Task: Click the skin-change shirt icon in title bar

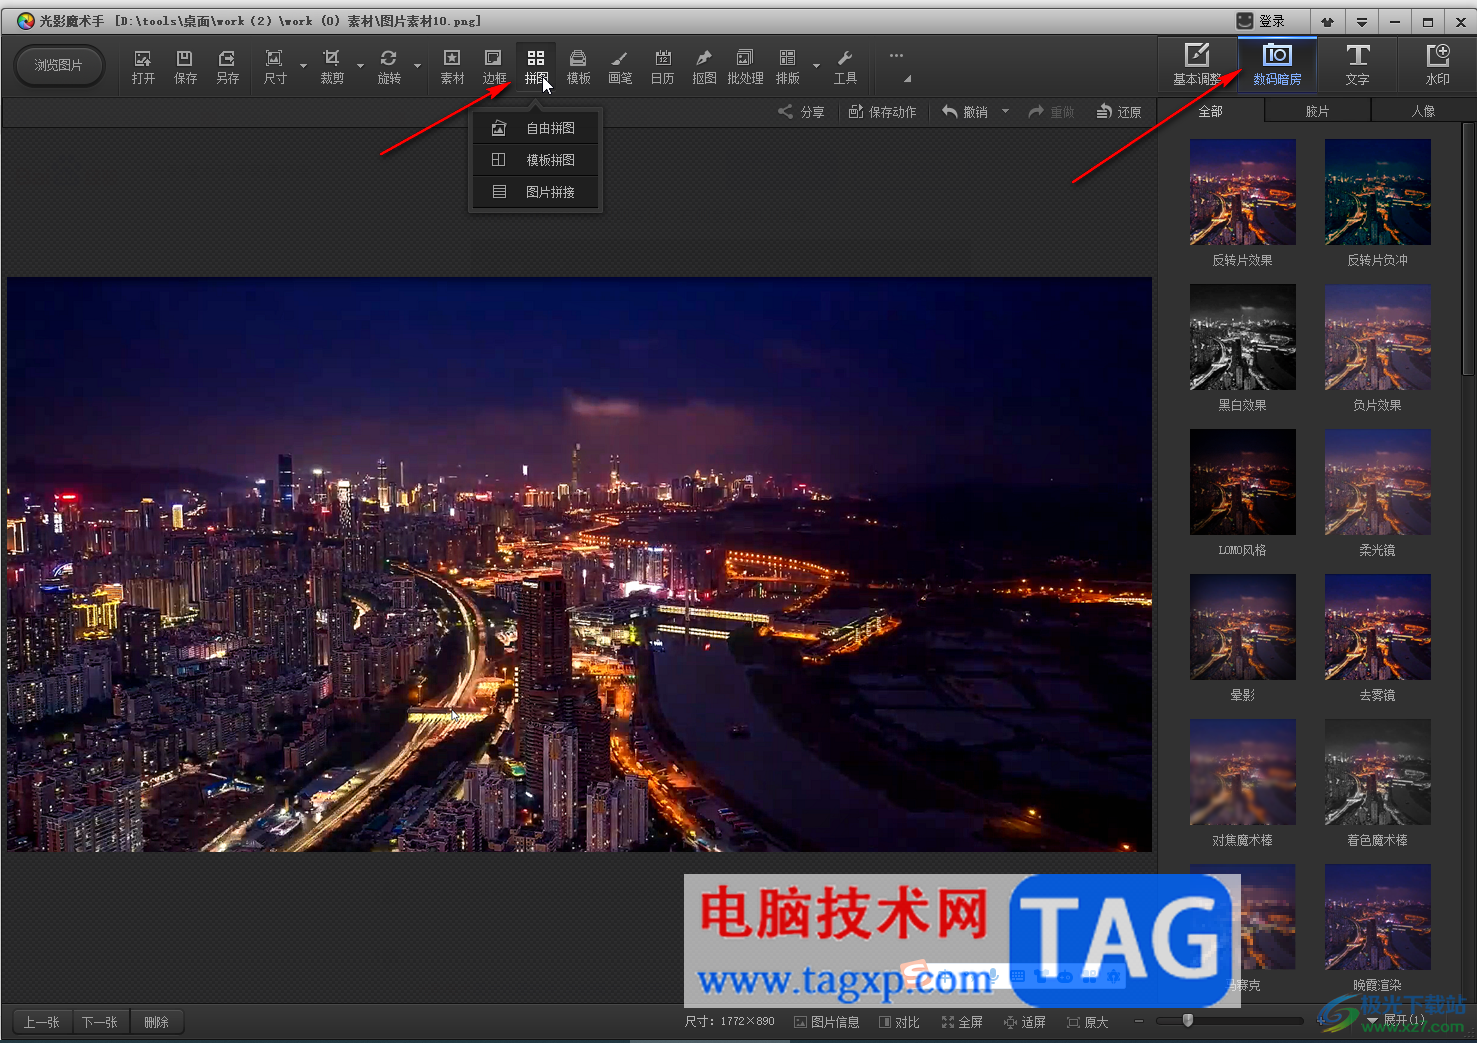Action: point(1327,21)
